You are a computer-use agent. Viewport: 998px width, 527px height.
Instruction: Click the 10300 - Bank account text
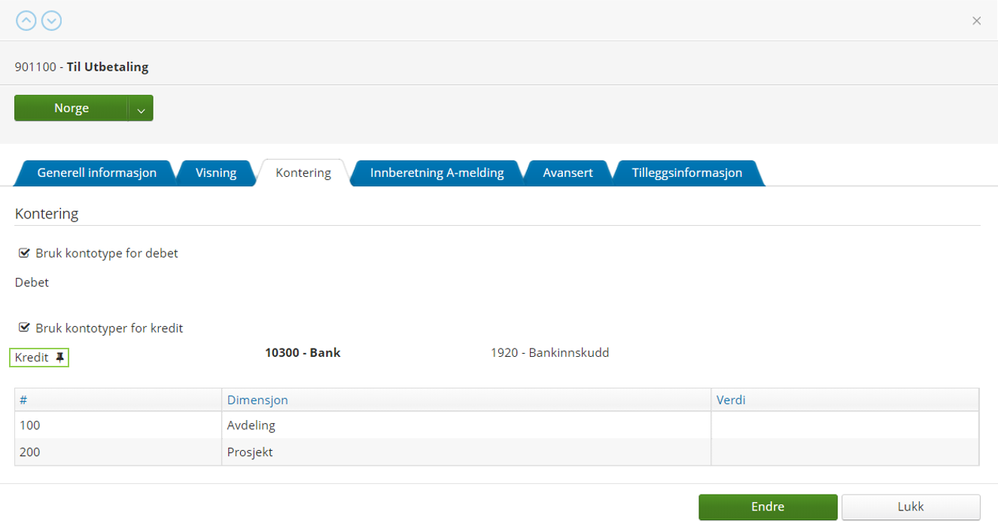point(303,353)
